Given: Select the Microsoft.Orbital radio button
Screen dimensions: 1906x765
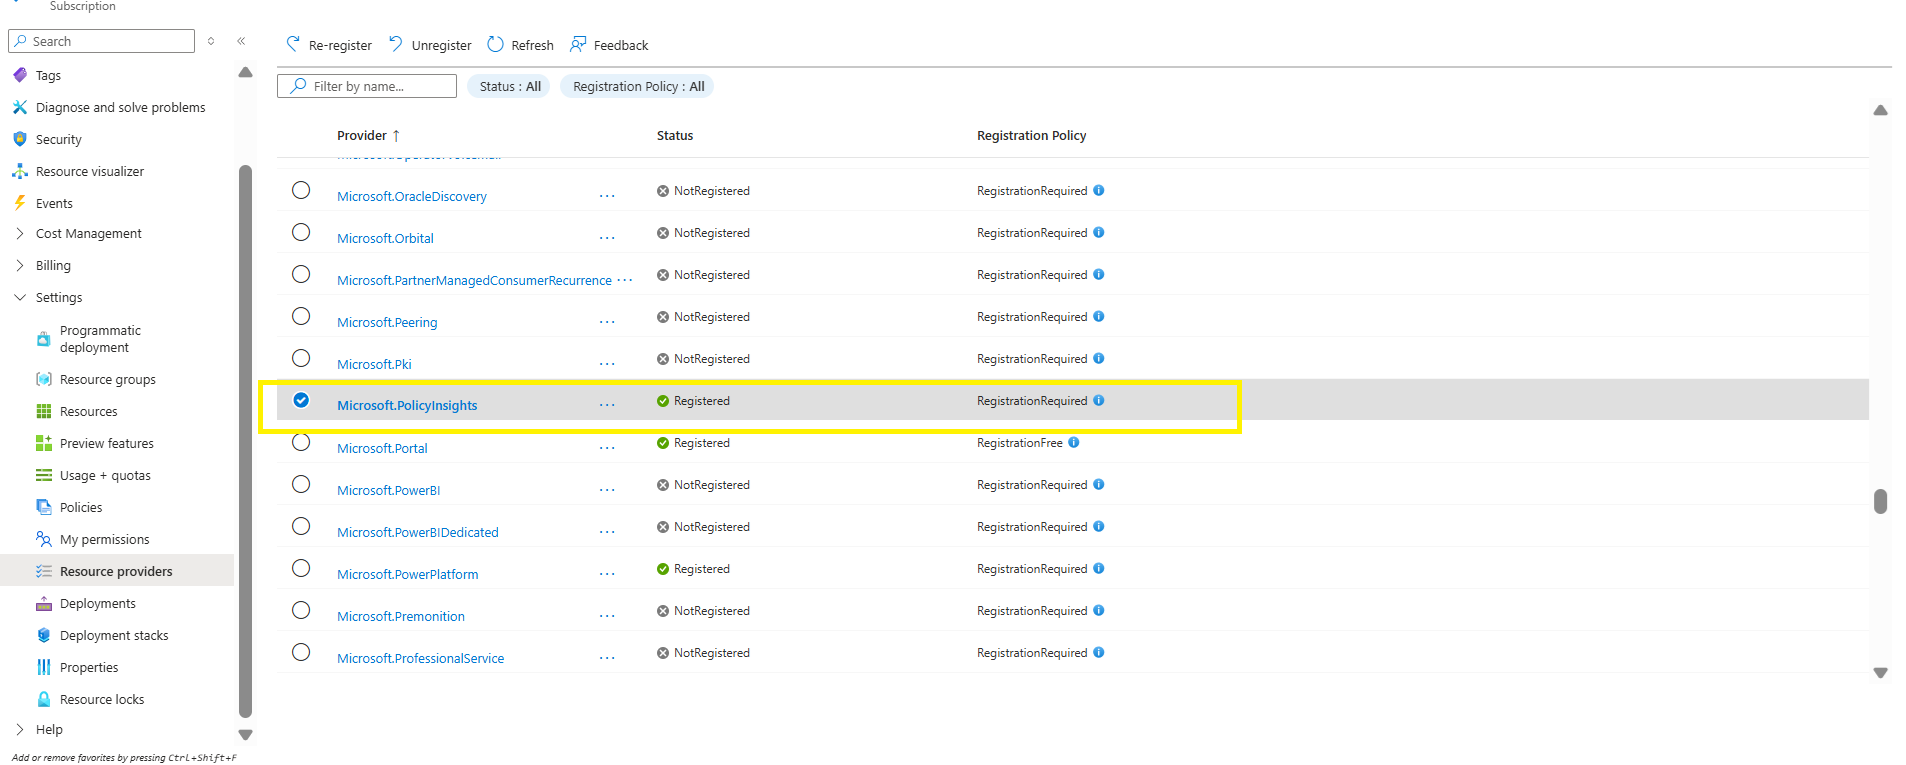Looking at the screenshot, I should [x=301, y=232].
